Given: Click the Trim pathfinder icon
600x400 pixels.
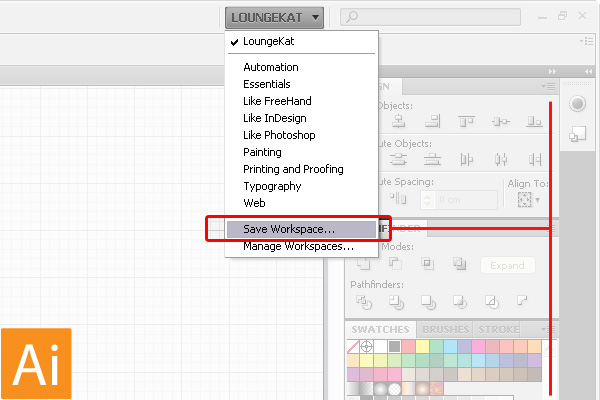Looking at the screenshot, I should pos(396,302).
